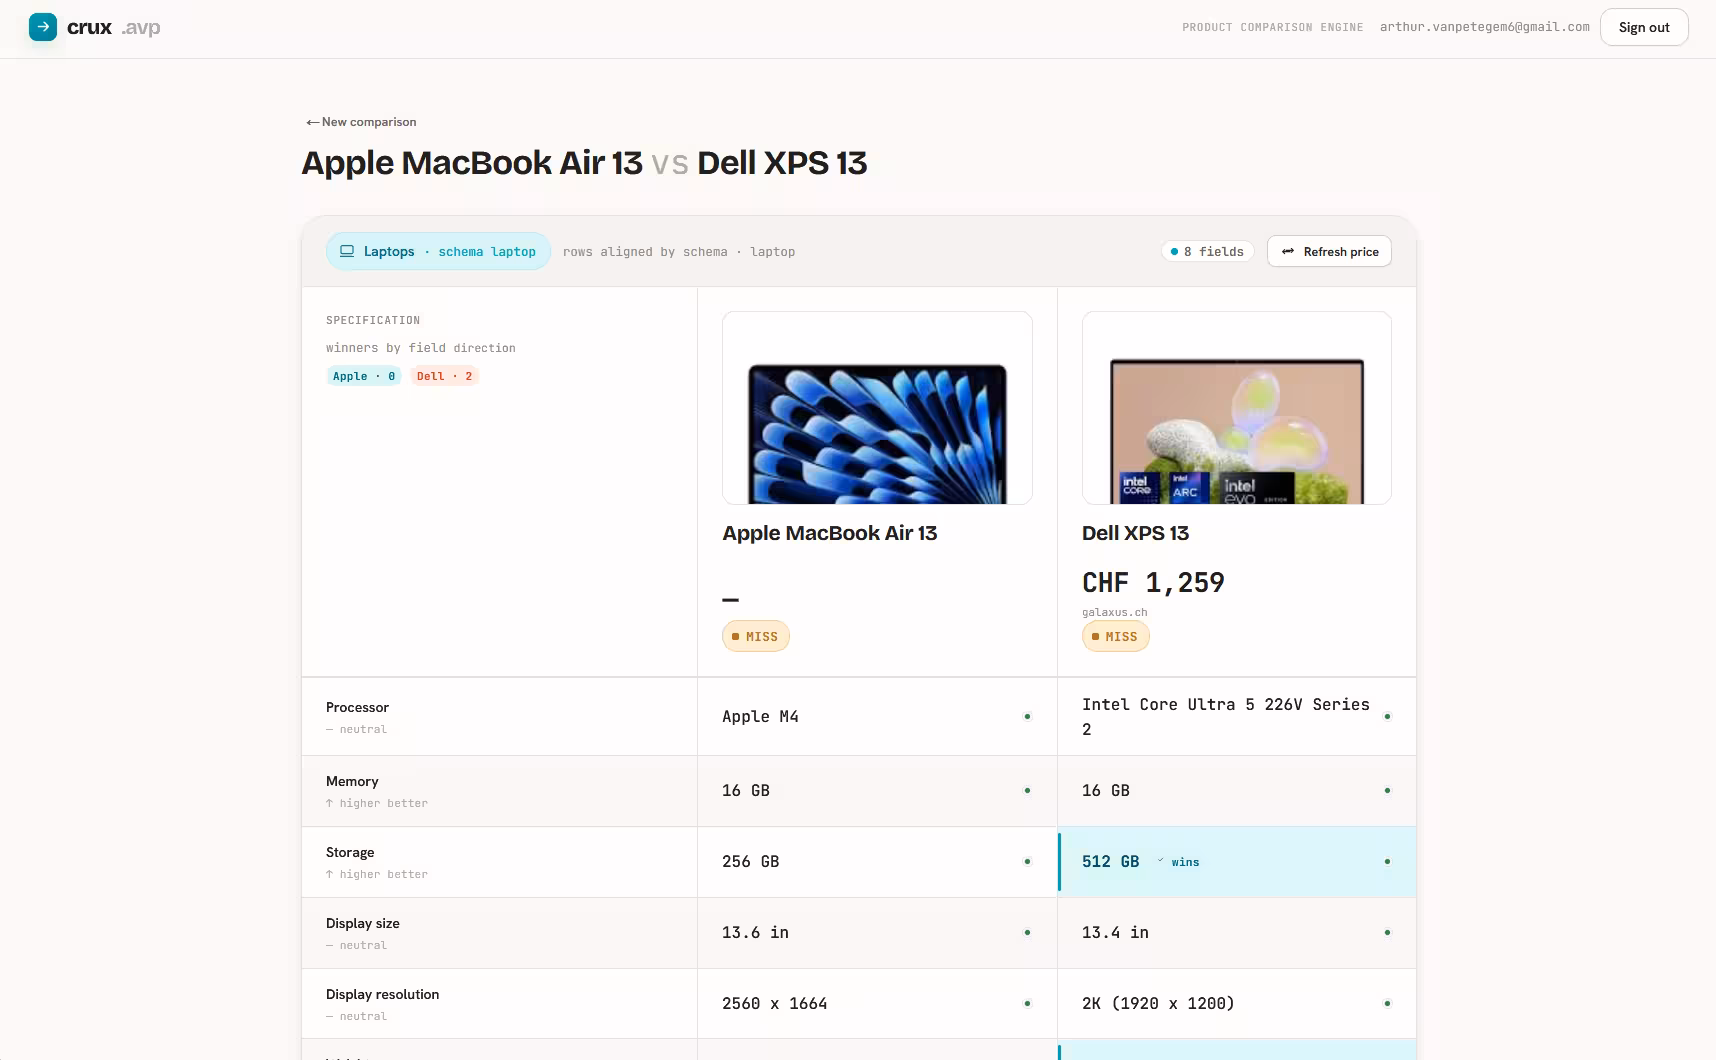Select the Laptops schema laptop chip
The image size is (1716, 1060).
[x=438, y=251]
